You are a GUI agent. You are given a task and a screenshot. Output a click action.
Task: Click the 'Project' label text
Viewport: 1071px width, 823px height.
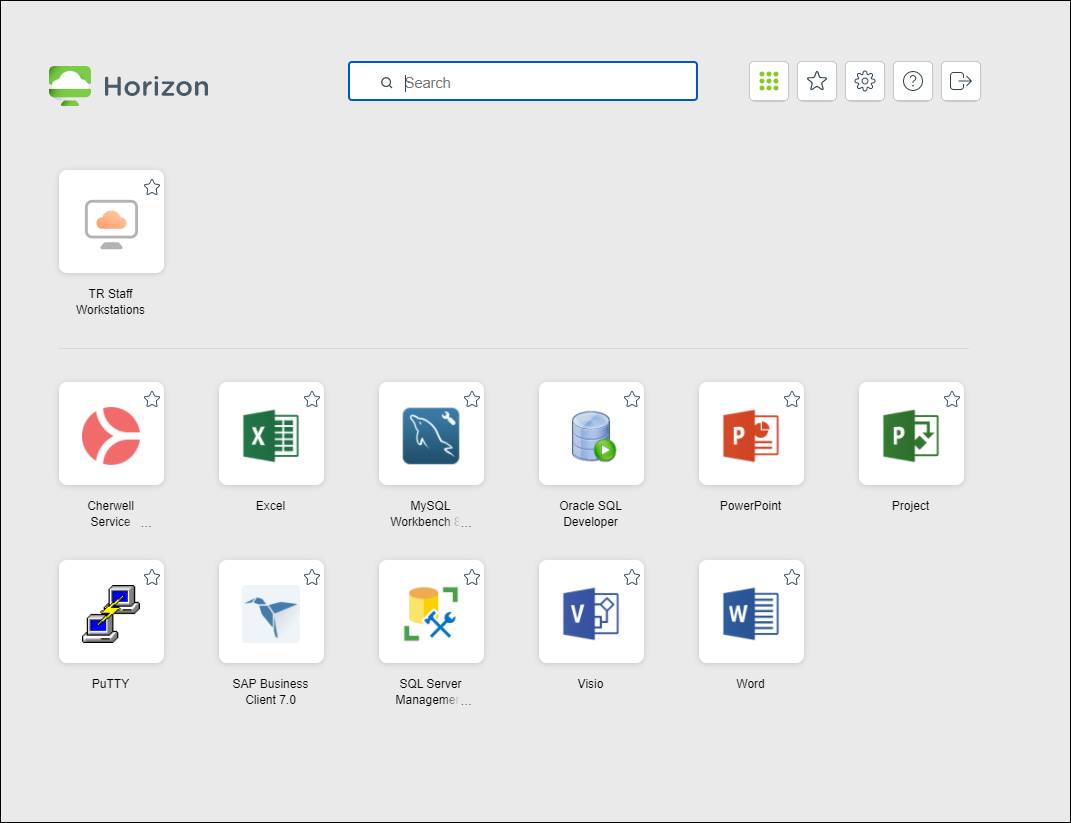pyautogui.click(x=910, y=505)
